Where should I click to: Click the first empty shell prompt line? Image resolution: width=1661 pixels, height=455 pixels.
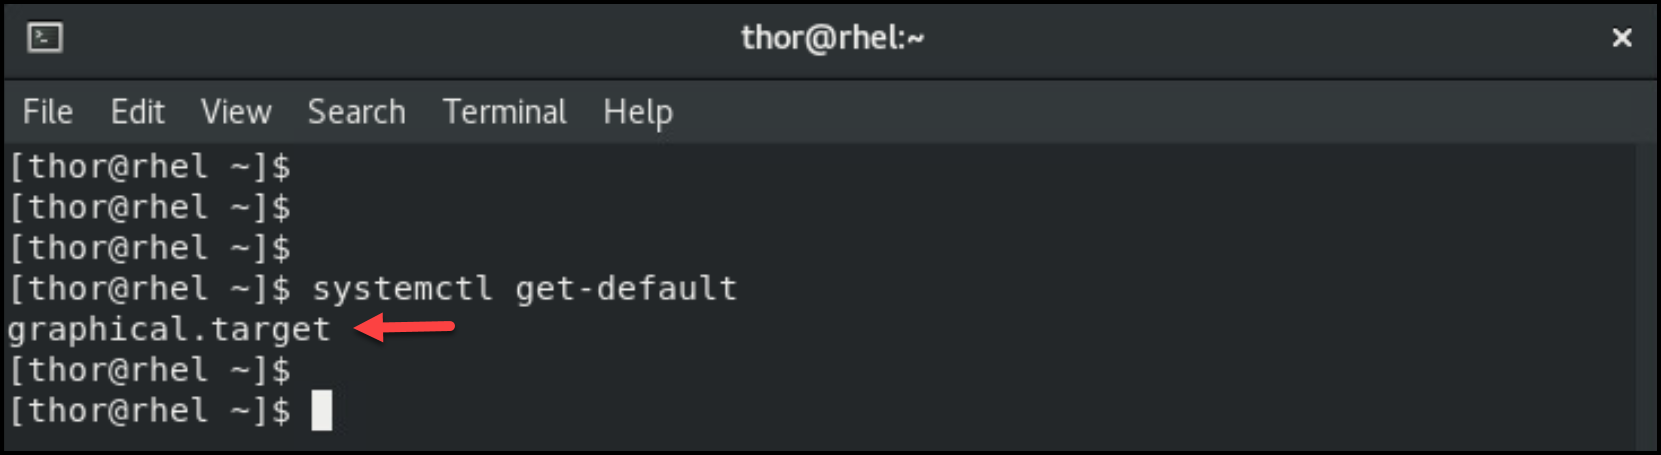coord(150,167)
